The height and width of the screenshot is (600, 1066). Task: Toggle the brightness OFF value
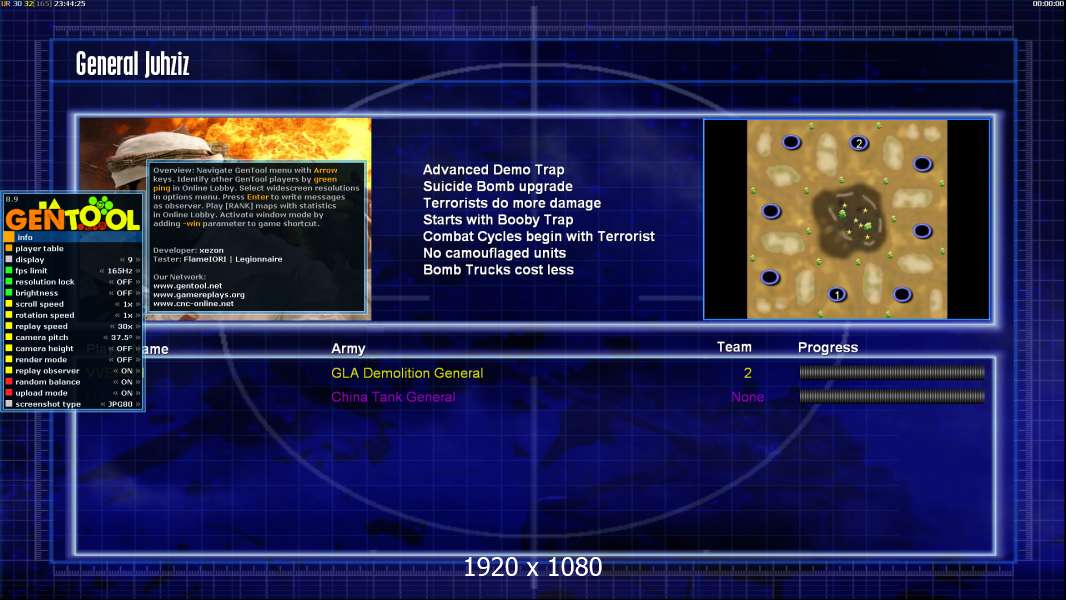(124, 293)
